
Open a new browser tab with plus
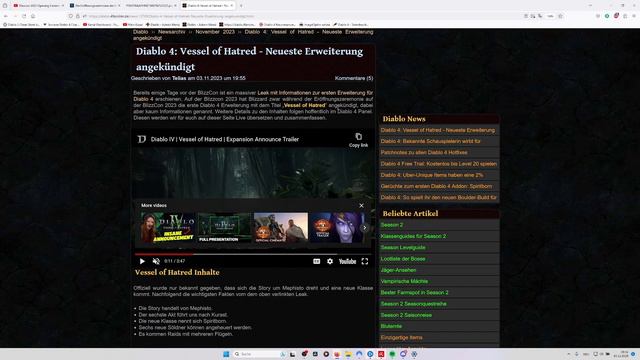coord(241,6)
